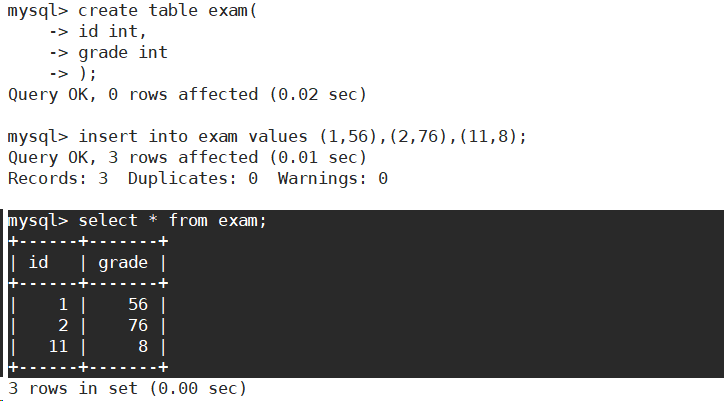Click the 'id' column header in the result table

point(38,262)
